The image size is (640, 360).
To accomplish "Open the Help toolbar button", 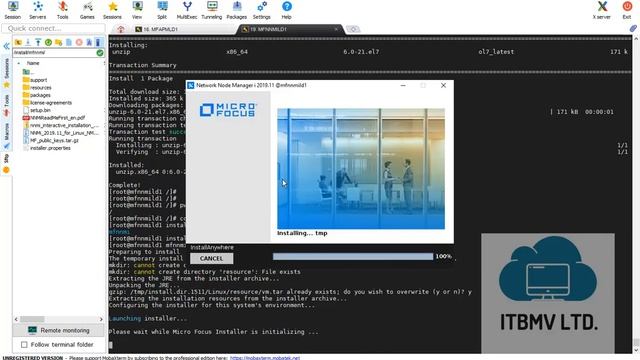I will pyautogui.click(x=287, y=10).
